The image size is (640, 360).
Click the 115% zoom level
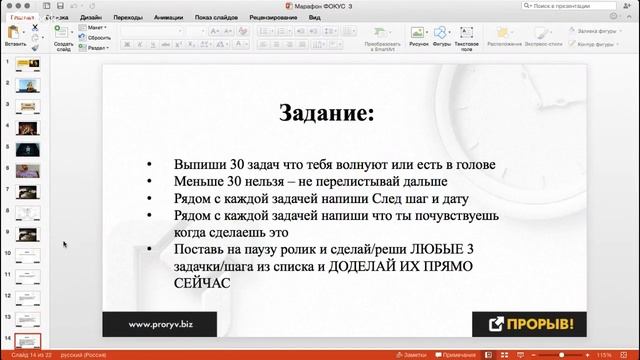pyautogui.click(x=604, y=355)
